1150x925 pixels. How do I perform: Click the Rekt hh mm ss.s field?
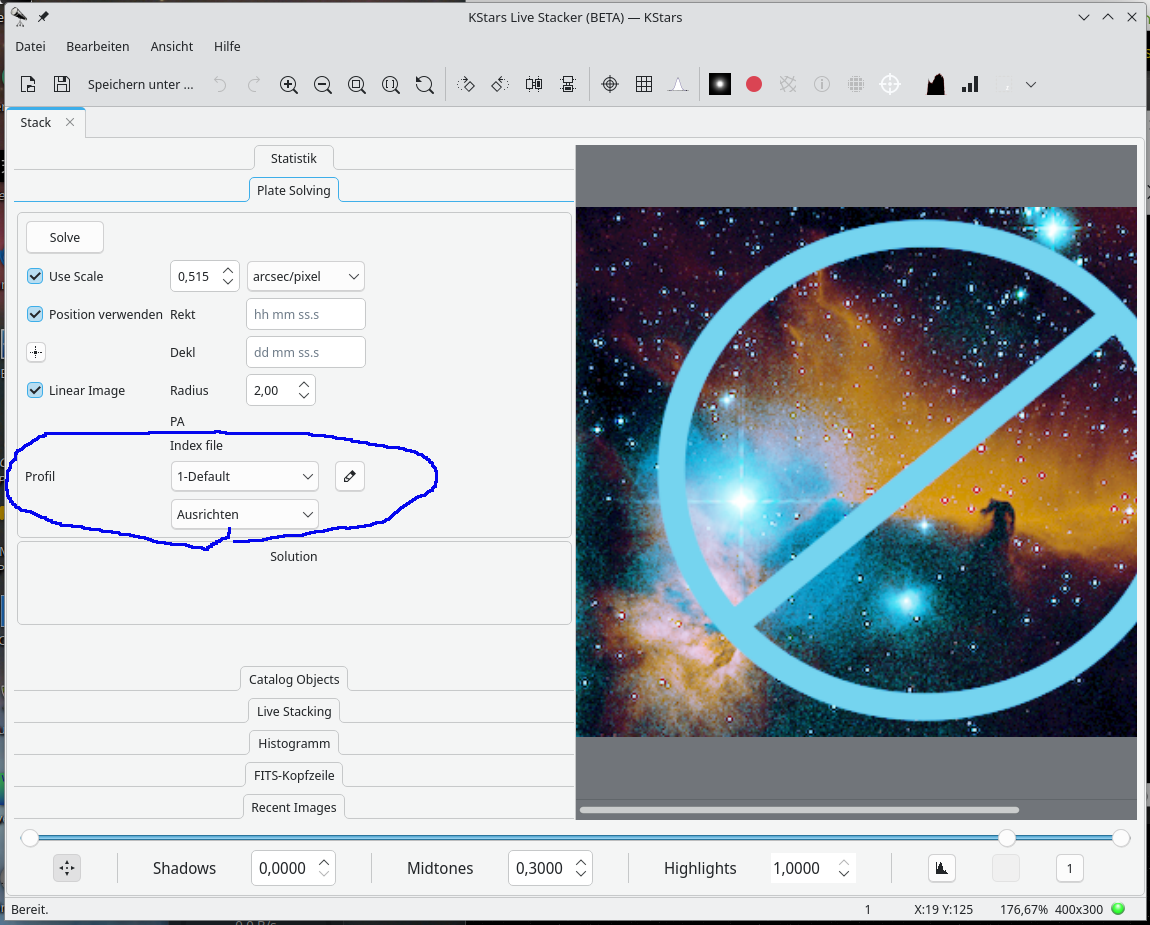tap(306, 314)
